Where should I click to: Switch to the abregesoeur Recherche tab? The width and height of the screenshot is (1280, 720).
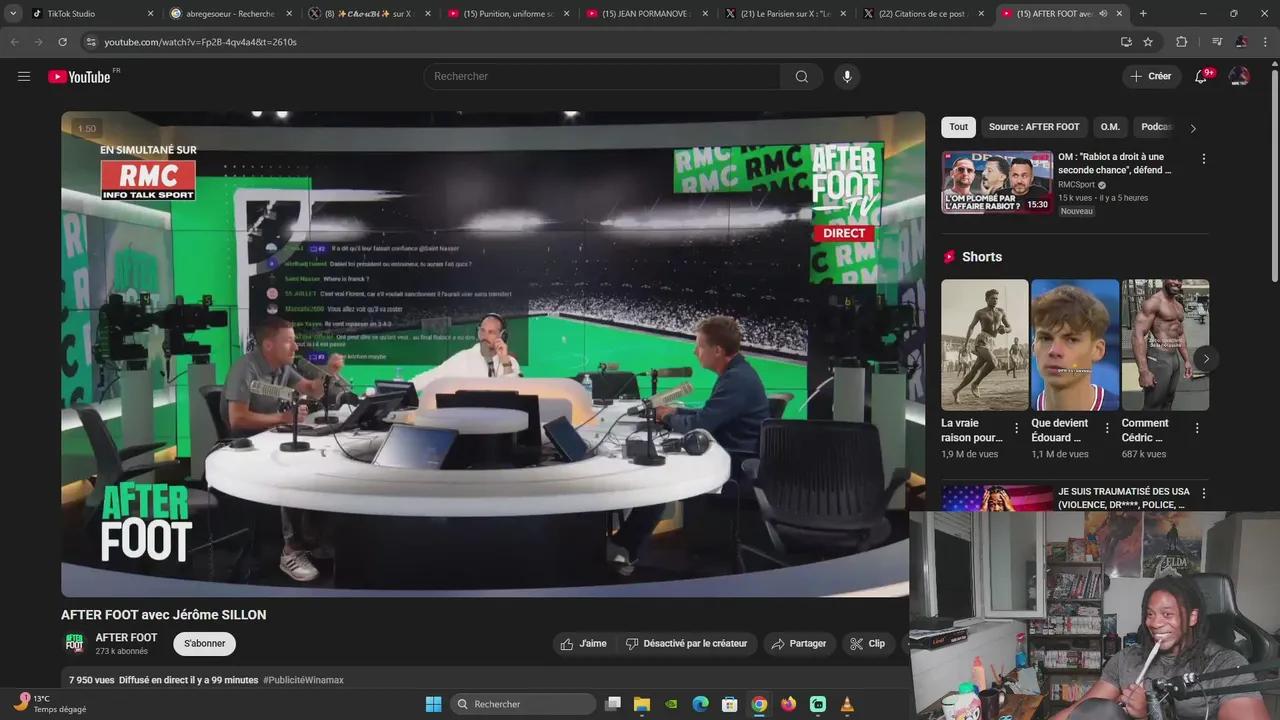230,14
